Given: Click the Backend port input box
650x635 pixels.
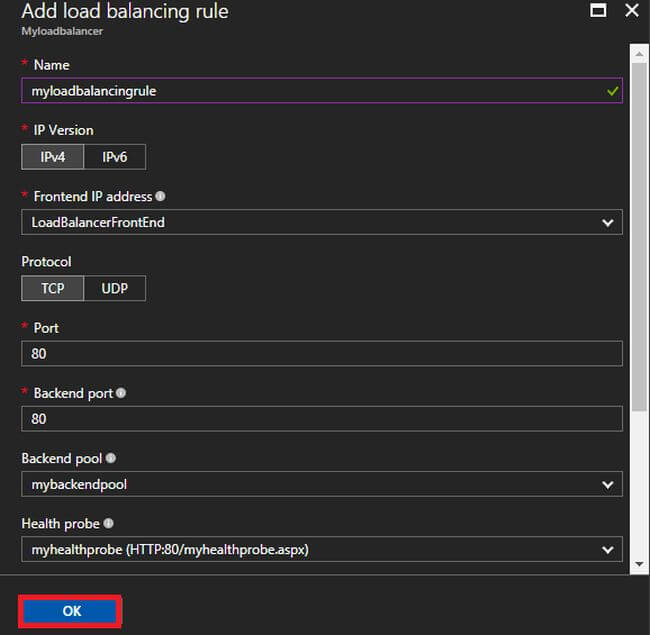Looking at the screenshot, I should [321, 419].
